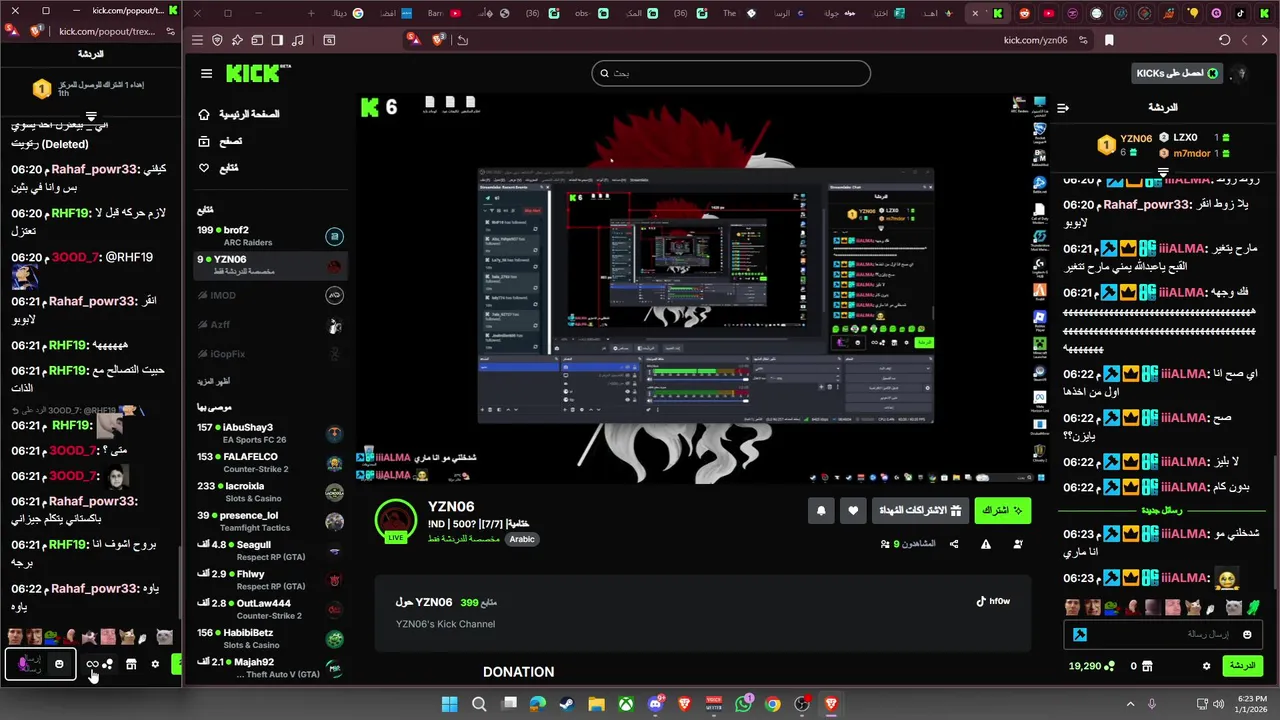Open the shop icon in main chat footer
Image resolution: width=1280 pixels, height=720 pixels.
click(1147, 666)
